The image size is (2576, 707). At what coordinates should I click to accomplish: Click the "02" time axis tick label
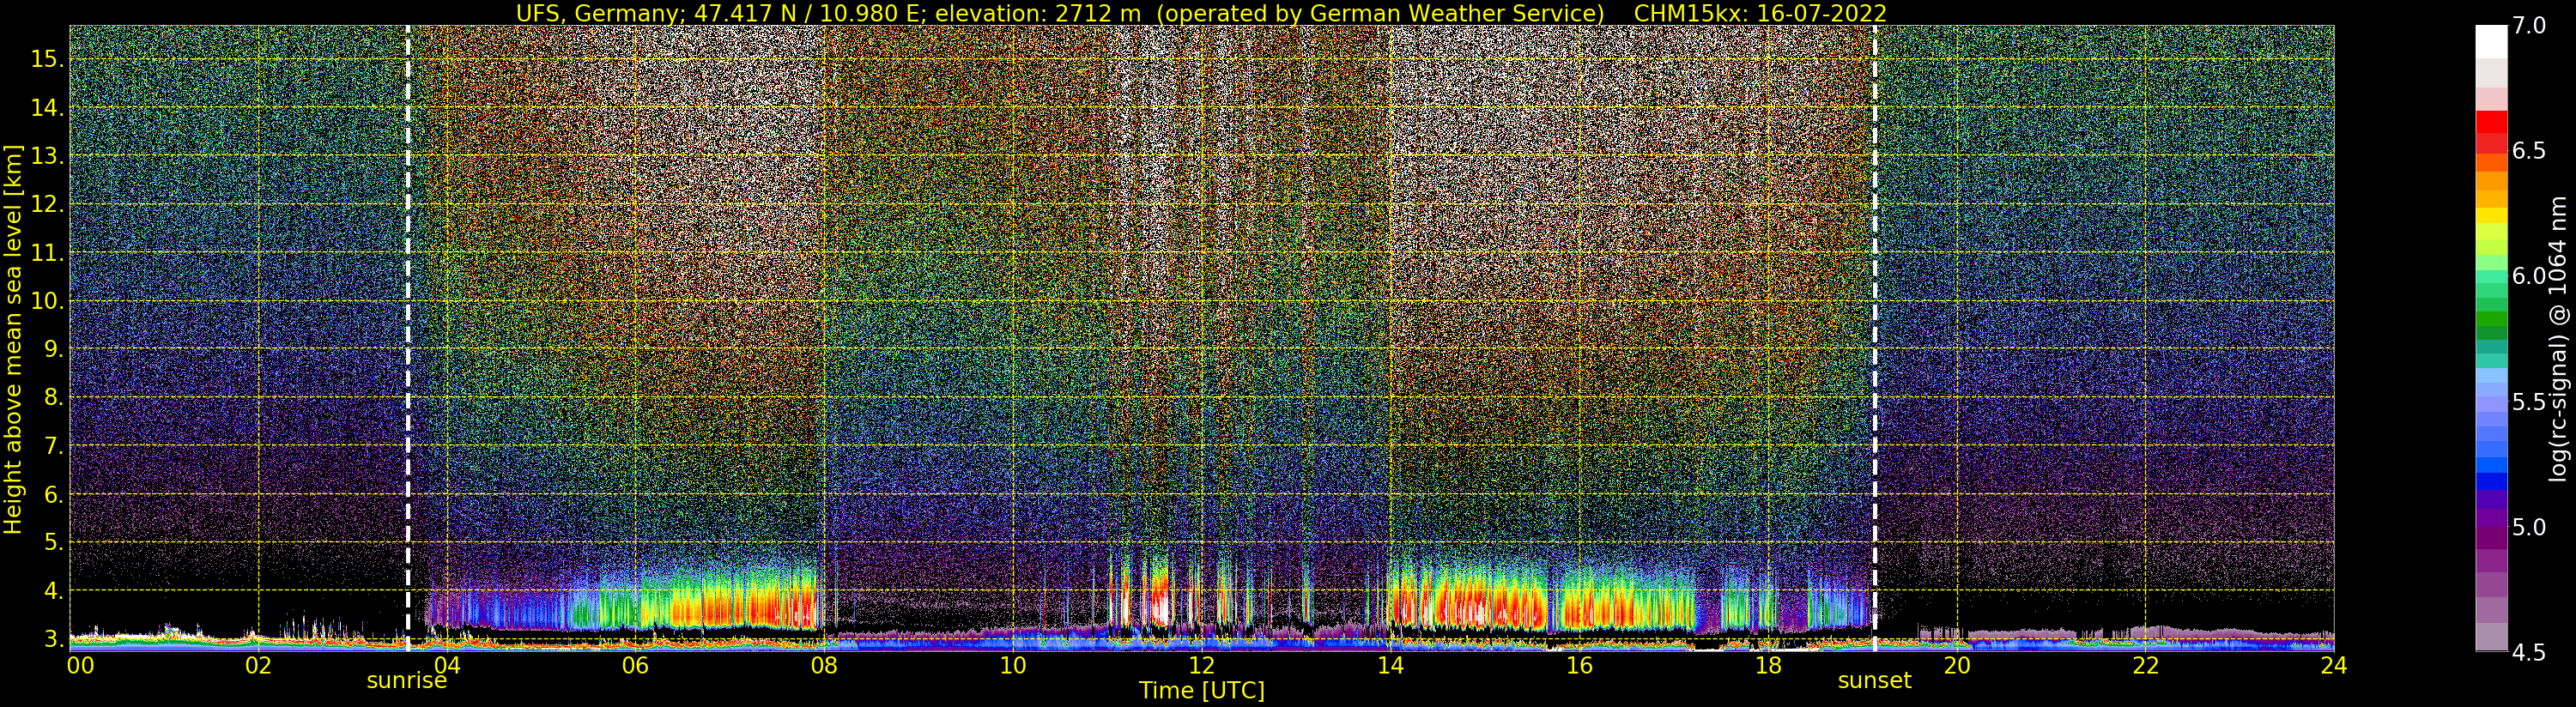point(258,665)
